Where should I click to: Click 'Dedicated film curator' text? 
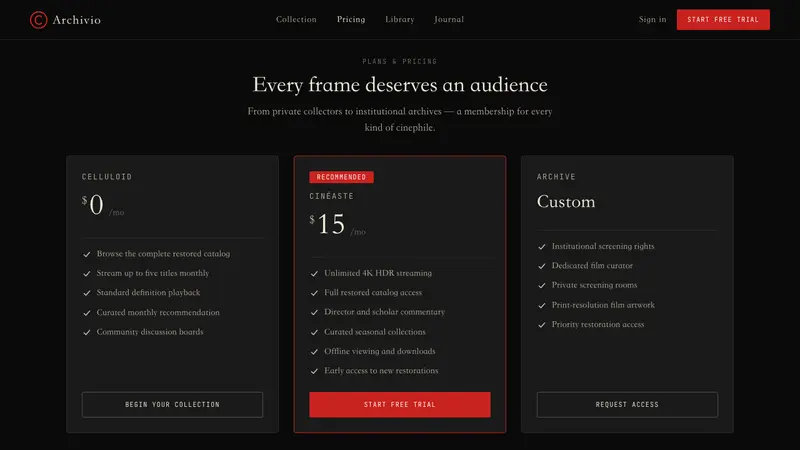(592, 265)
